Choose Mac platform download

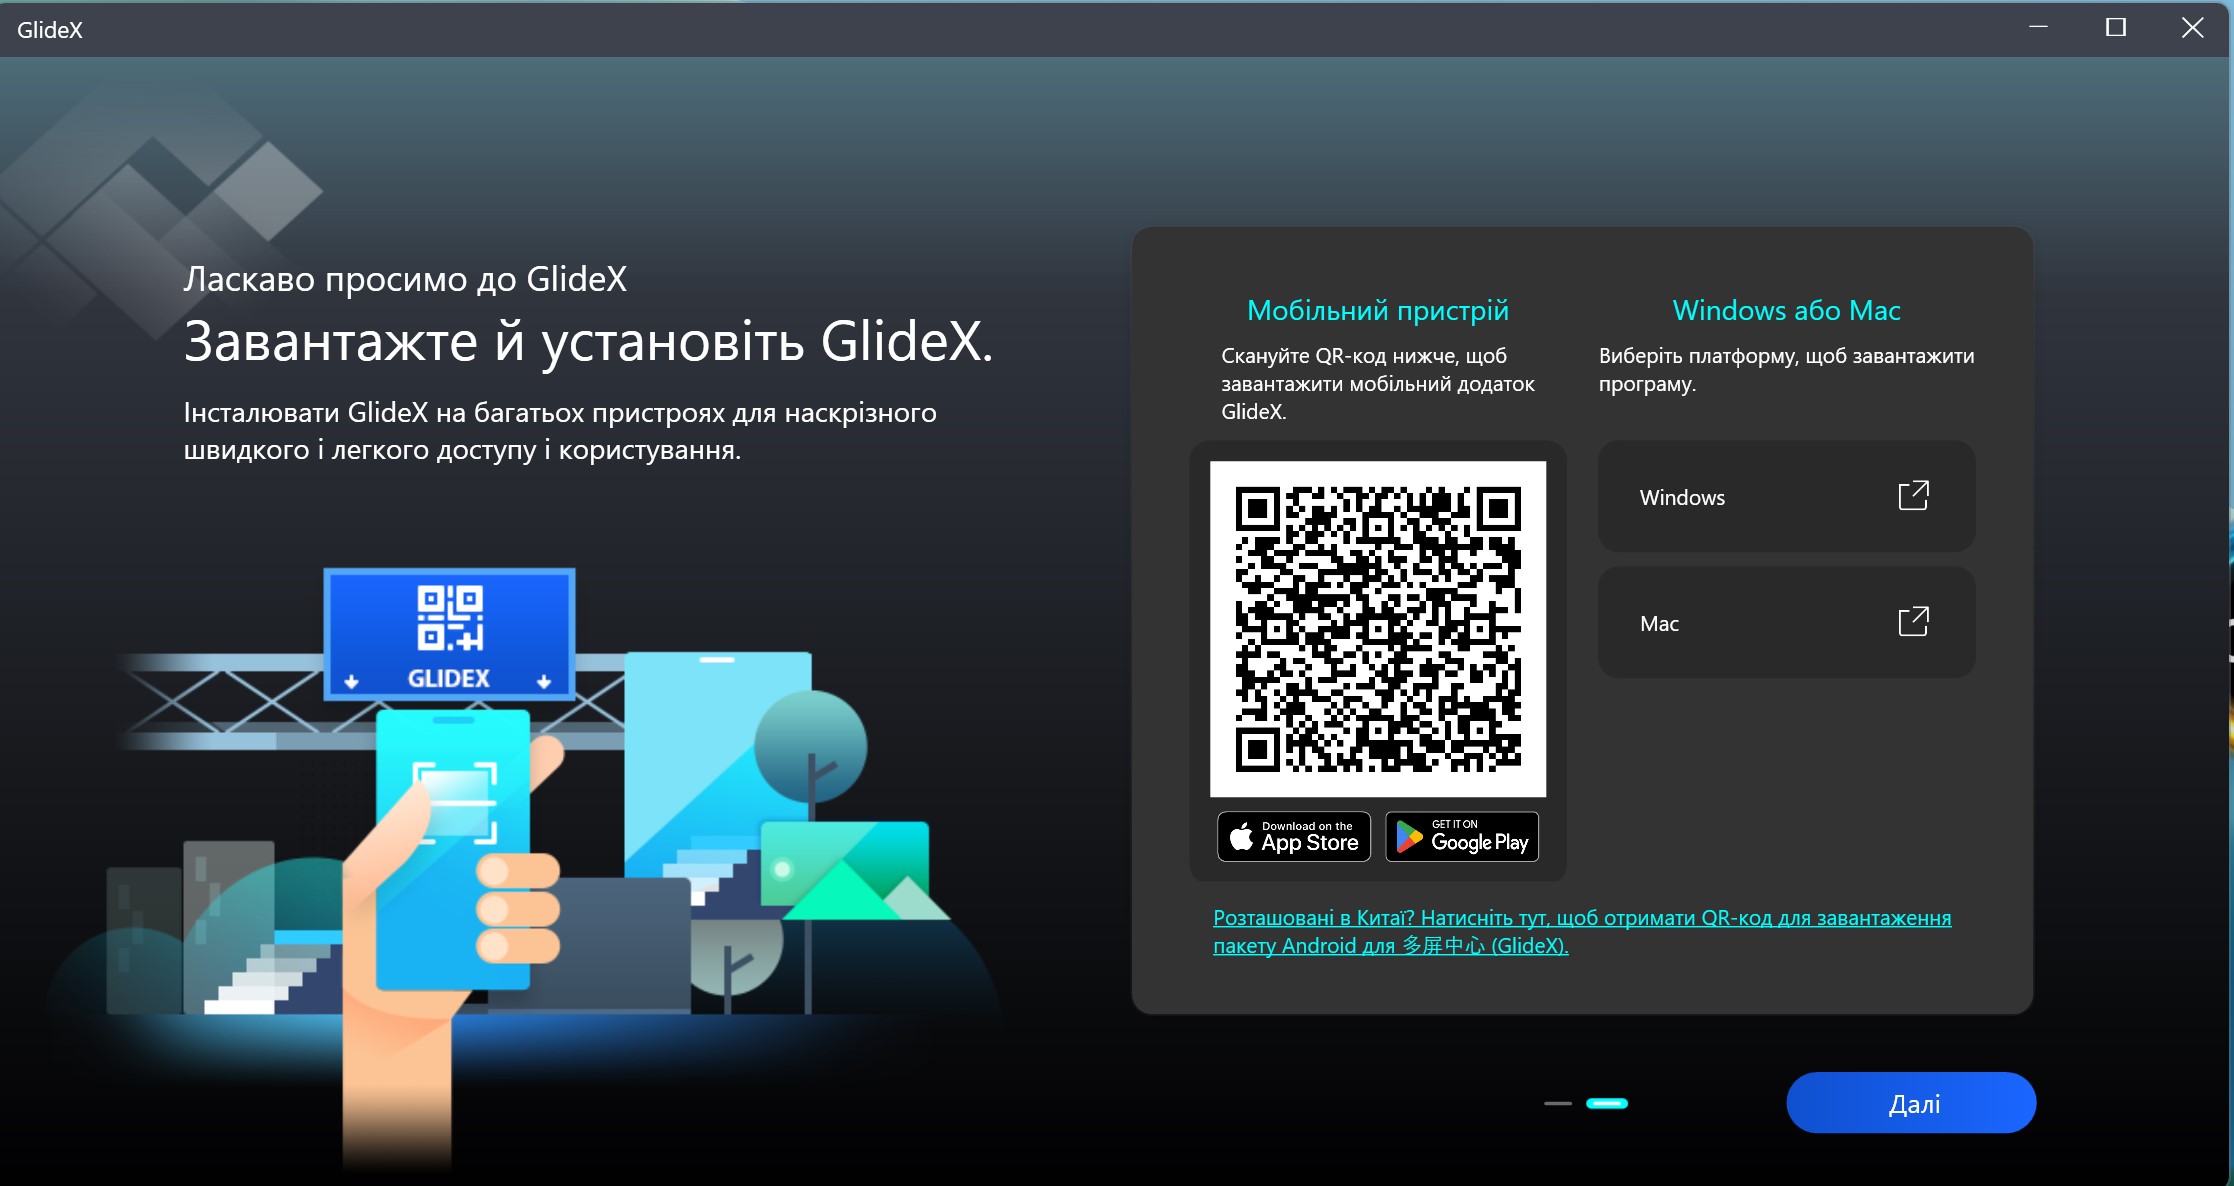tap(1786, 623)
